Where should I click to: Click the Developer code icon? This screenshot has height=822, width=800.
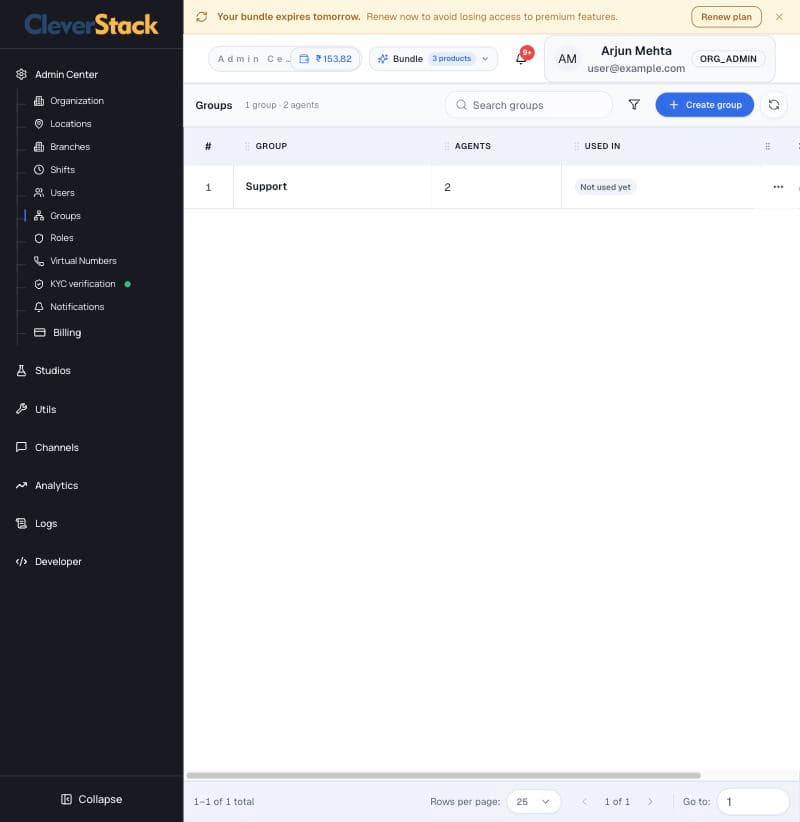tap(21, 561)
